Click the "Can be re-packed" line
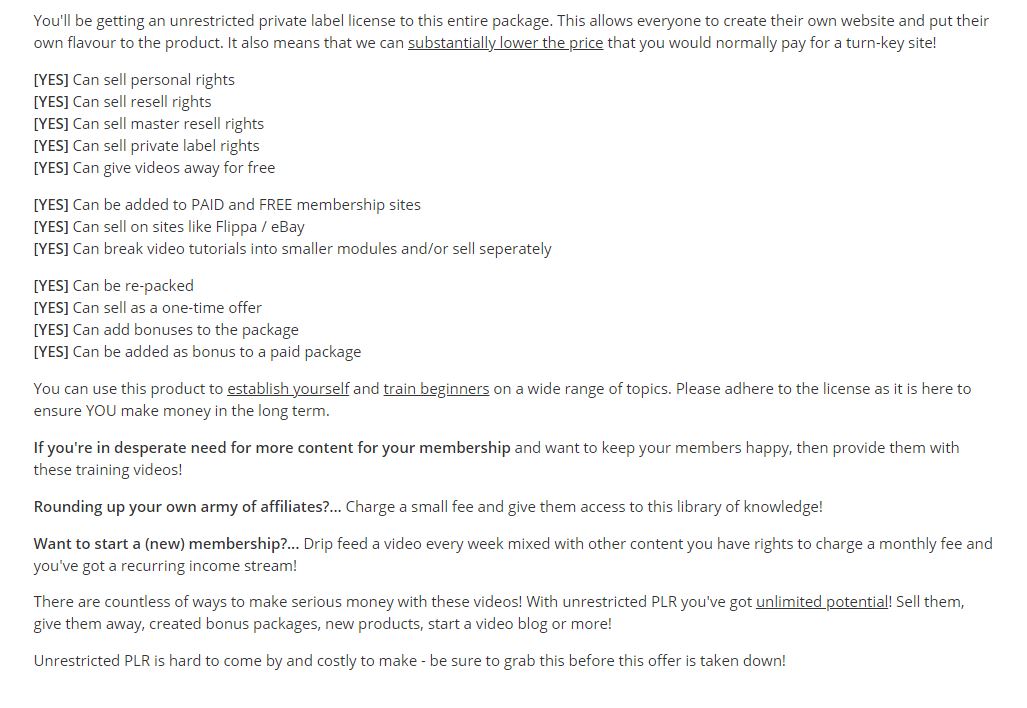 click(114, 286)
